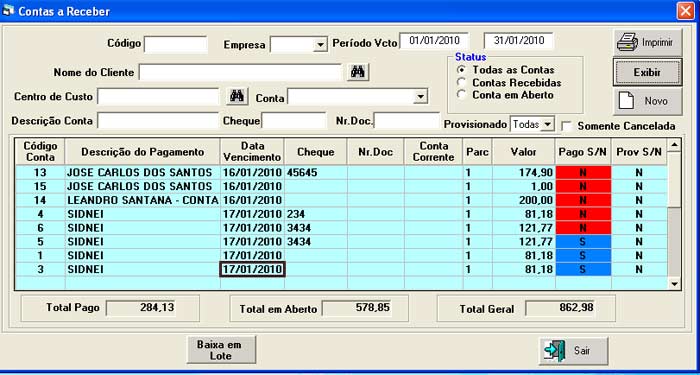
Task: Click the end date field 31/01/2010
Action: (x=519, y=41)
